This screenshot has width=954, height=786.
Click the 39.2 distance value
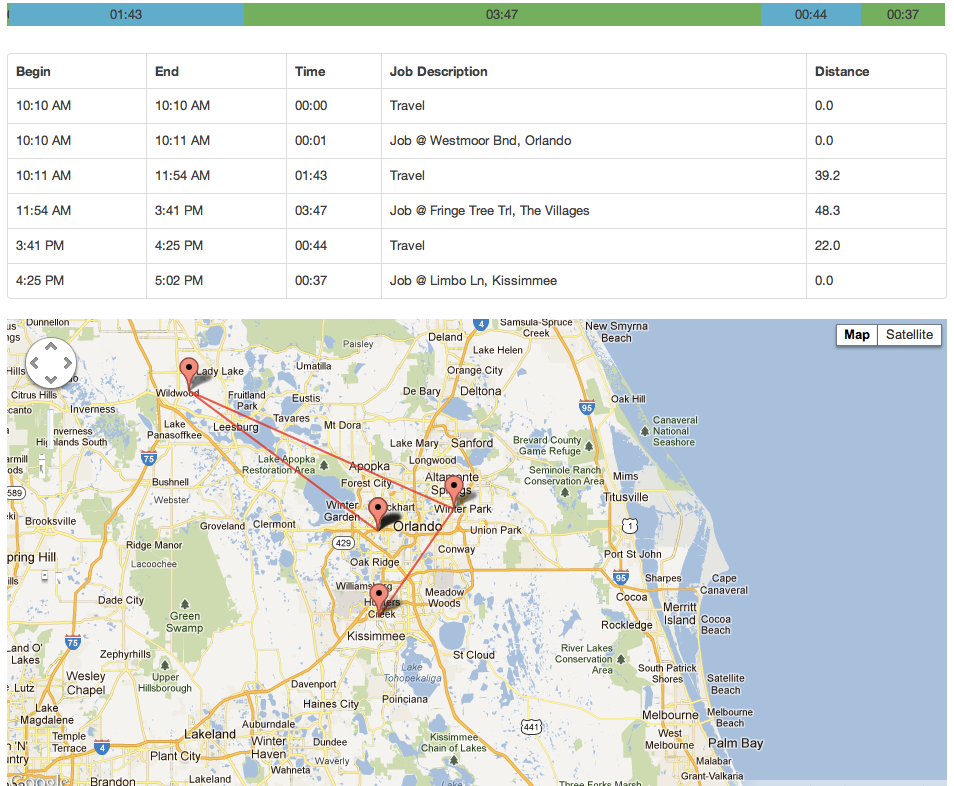pos(827,175)
